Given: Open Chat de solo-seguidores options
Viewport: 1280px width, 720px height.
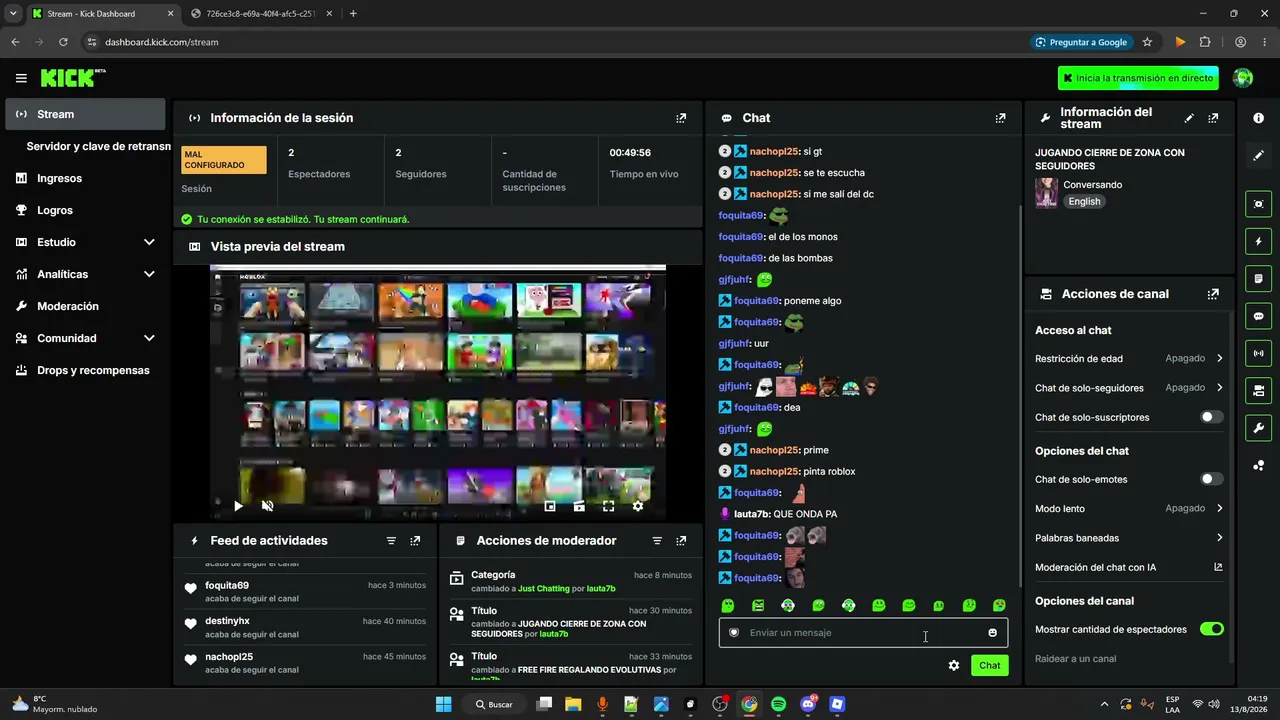Looking at the screenshot, I should coord(1129,388).
